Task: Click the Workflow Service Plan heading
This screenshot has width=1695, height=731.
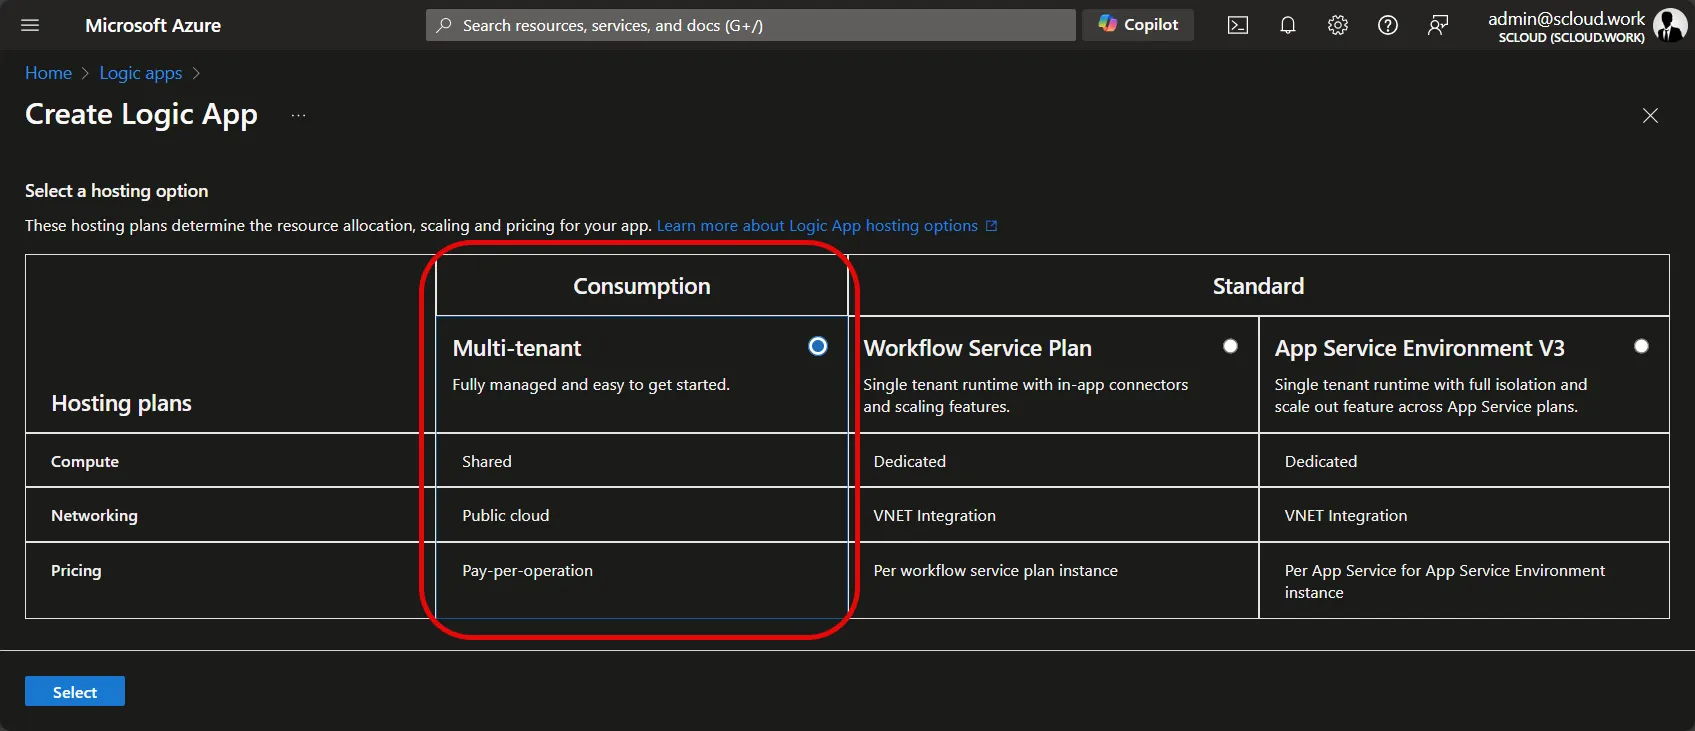Action: point(978,348)
